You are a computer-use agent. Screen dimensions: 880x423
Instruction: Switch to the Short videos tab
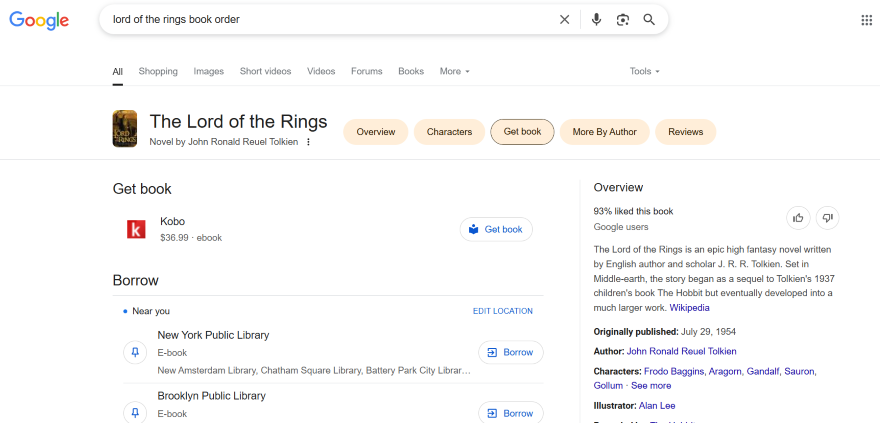tap(265, 71)
